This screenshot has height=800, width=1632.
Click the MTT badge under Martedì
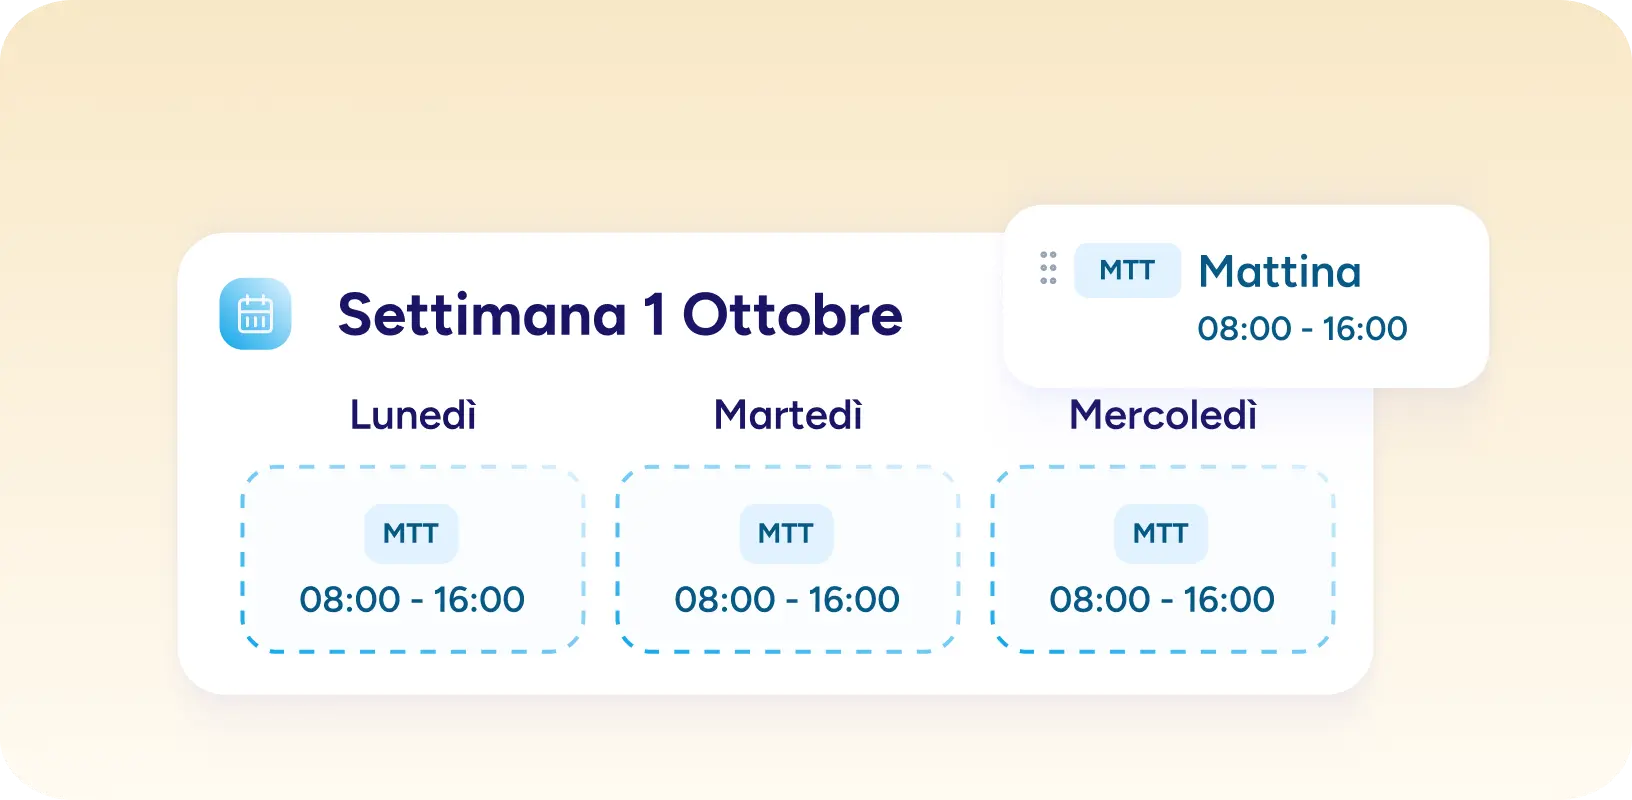point(786,533)
